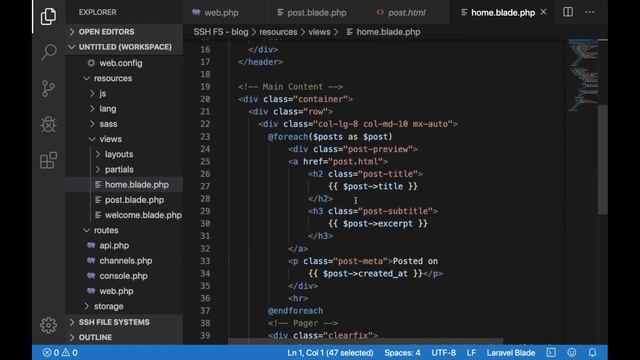
Task: Click '$post->excerpt' on line 30
Action: pos(378,224)
